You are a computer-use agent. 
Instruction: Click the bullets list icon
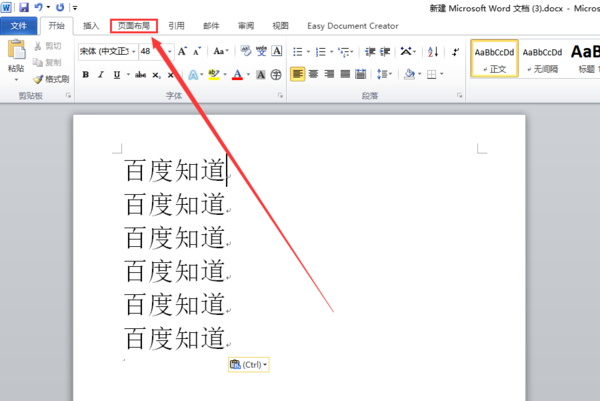pyautogui.click(x=297, y=52)
